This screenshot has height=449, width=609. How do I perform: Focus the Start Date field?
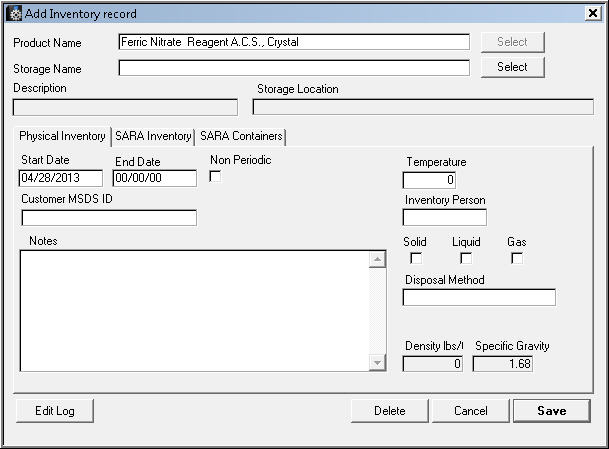tap(61, 178)
